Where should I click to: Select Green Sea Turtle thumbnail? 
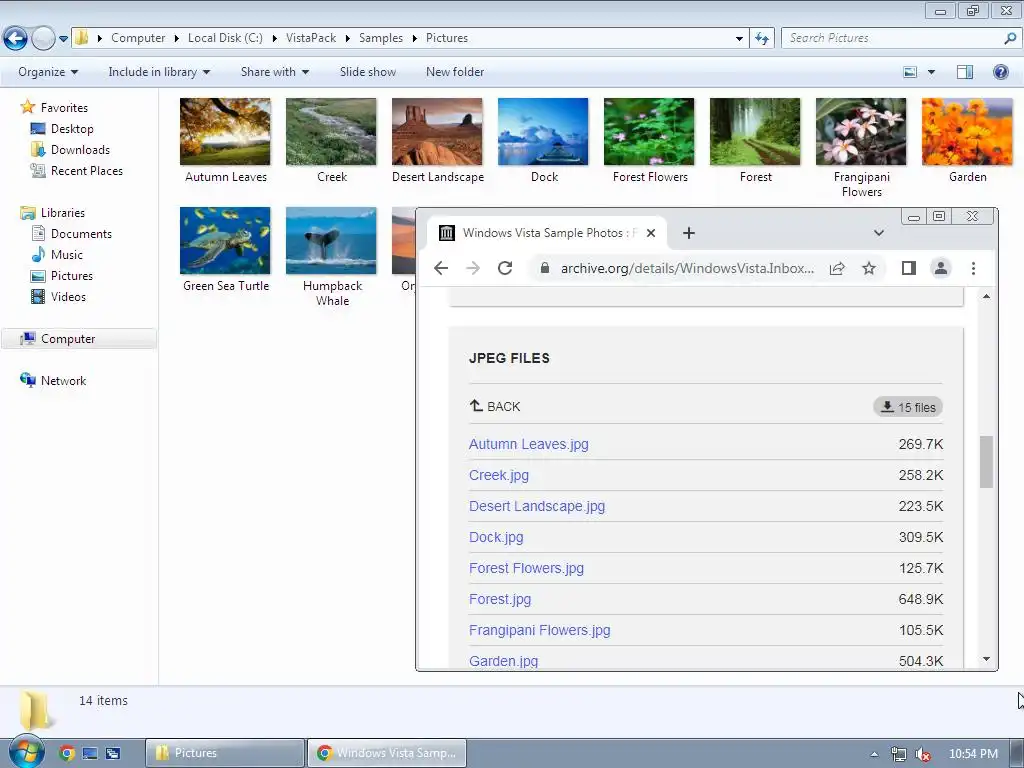point(225,240)
